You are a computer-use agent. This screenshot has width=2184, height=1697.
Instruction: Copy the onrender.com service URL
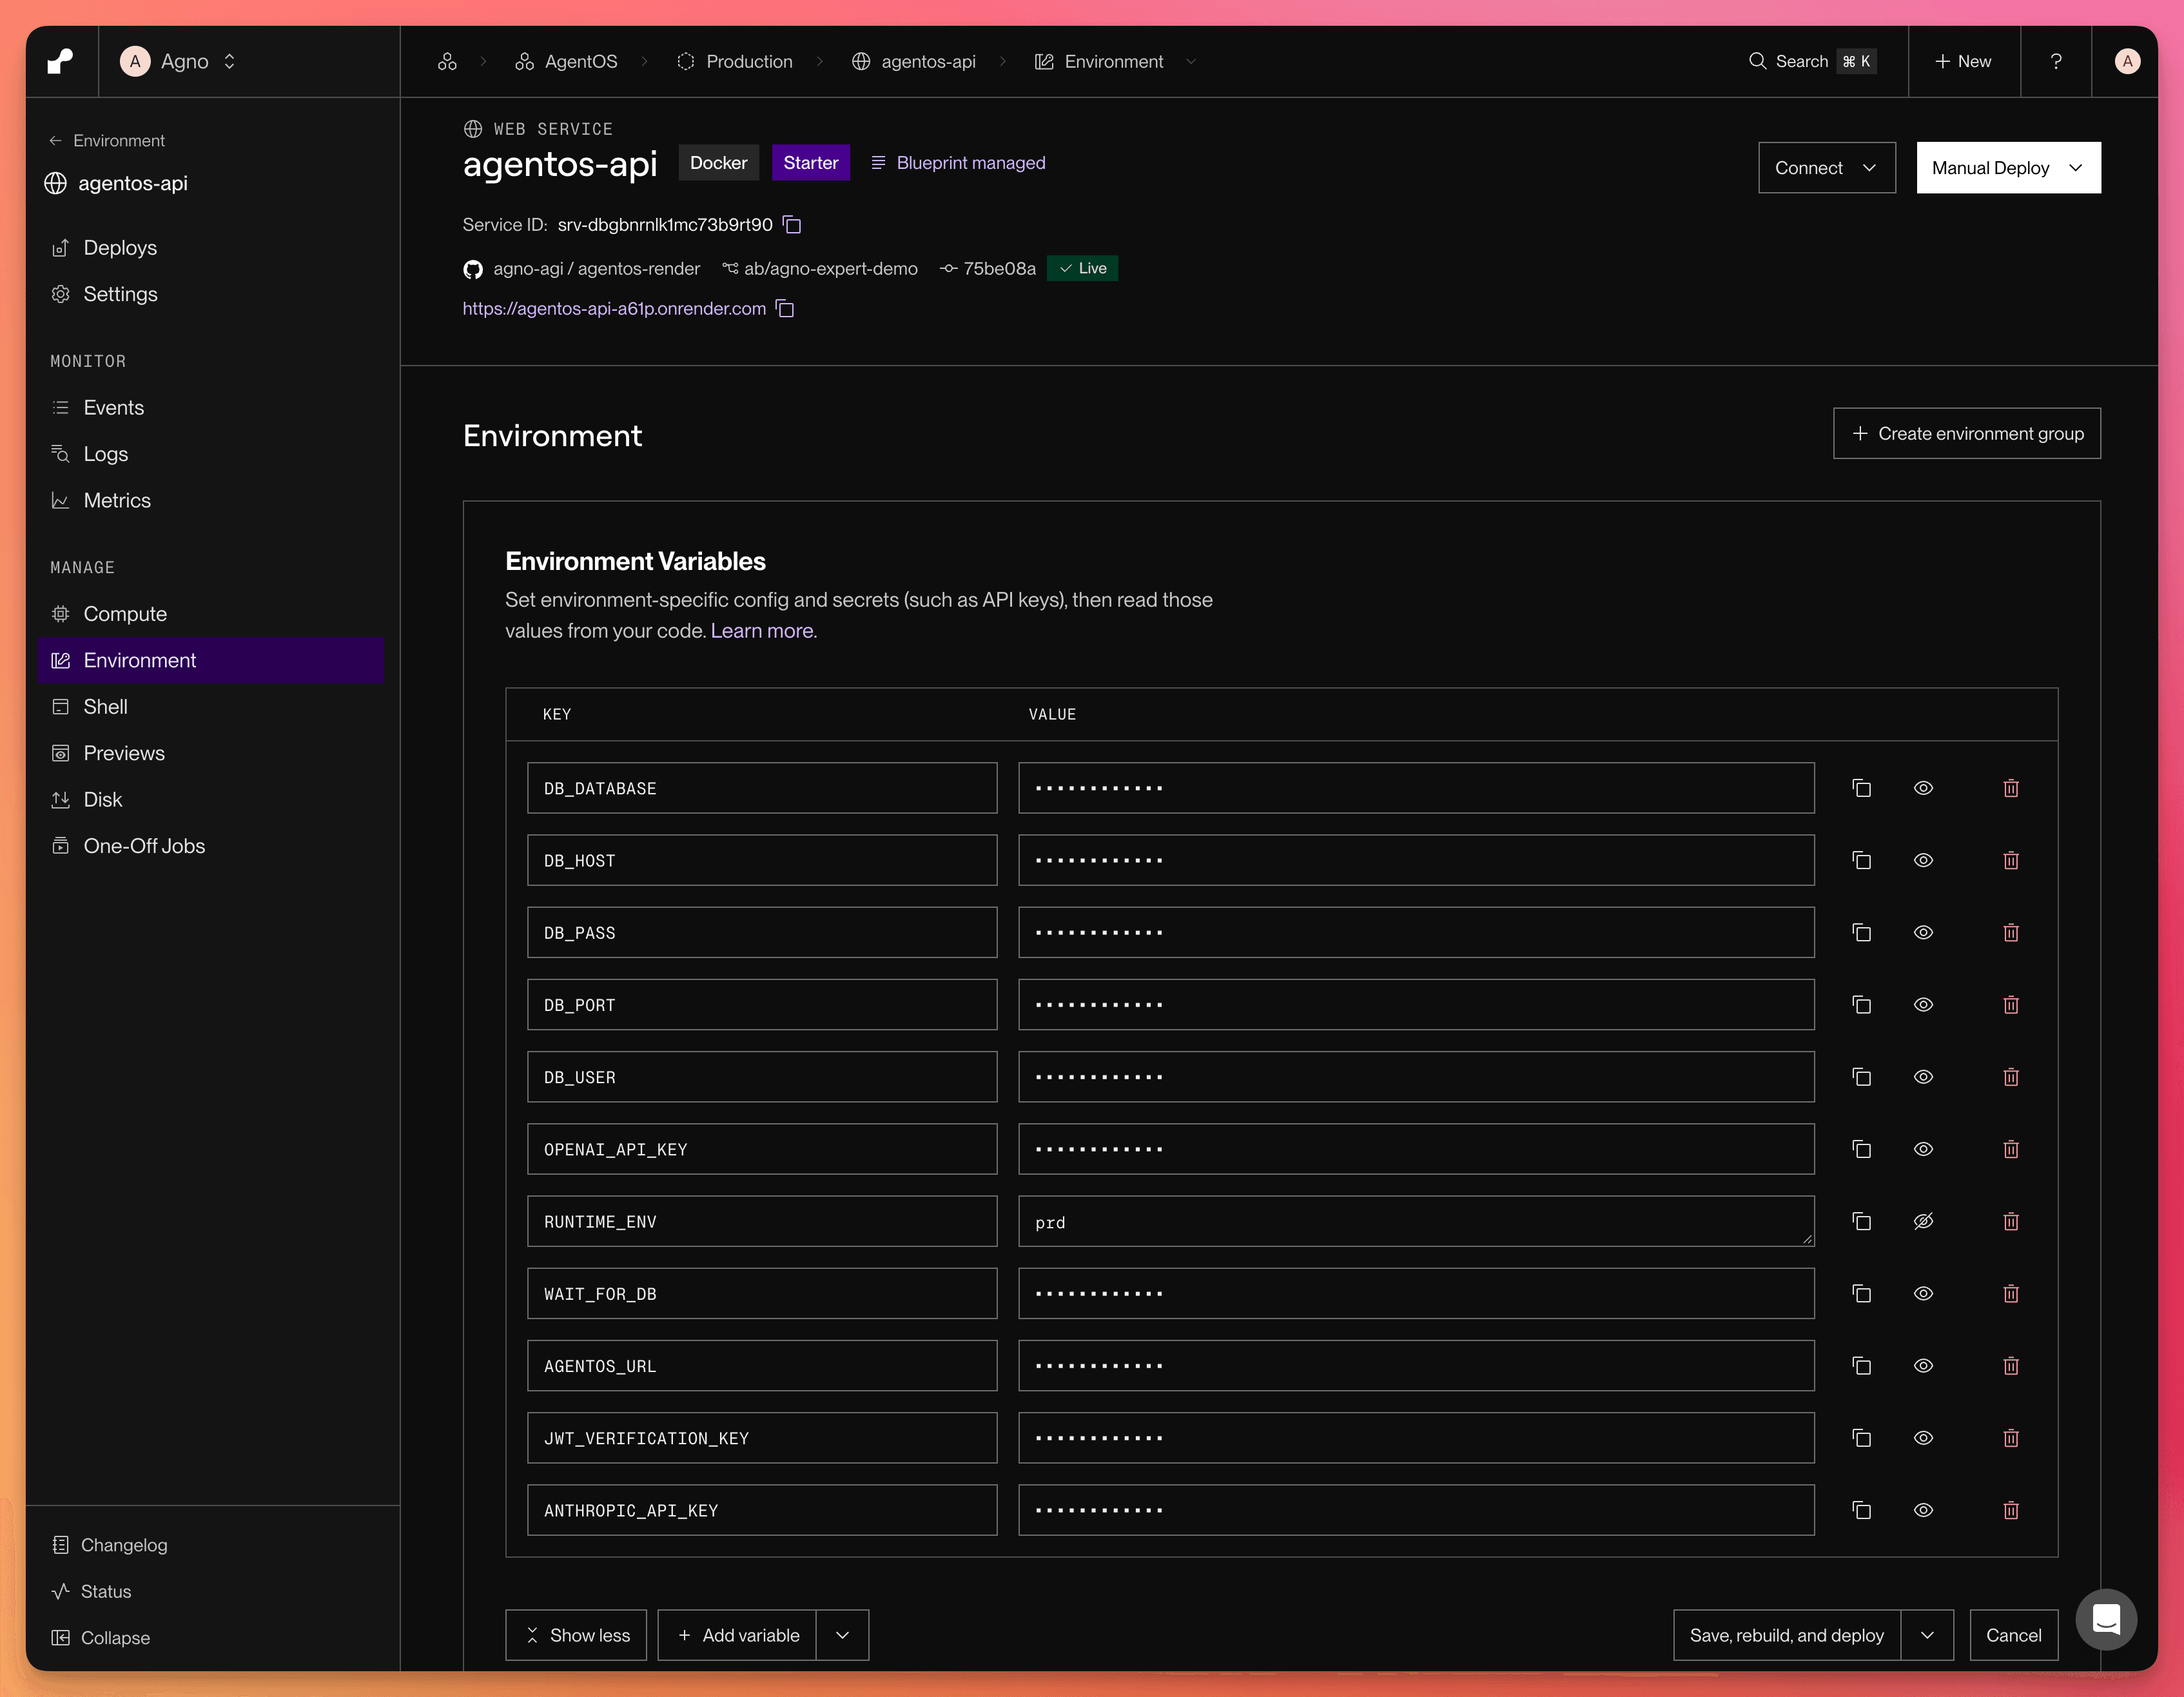pyautogui.click(x=785, y=309)
